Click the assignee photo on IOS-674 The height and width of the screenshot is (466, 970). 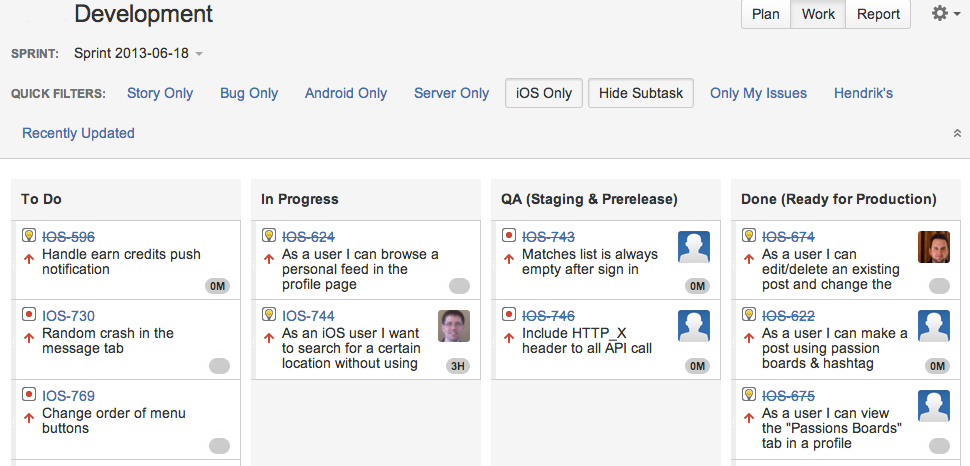tap(934, 247)
